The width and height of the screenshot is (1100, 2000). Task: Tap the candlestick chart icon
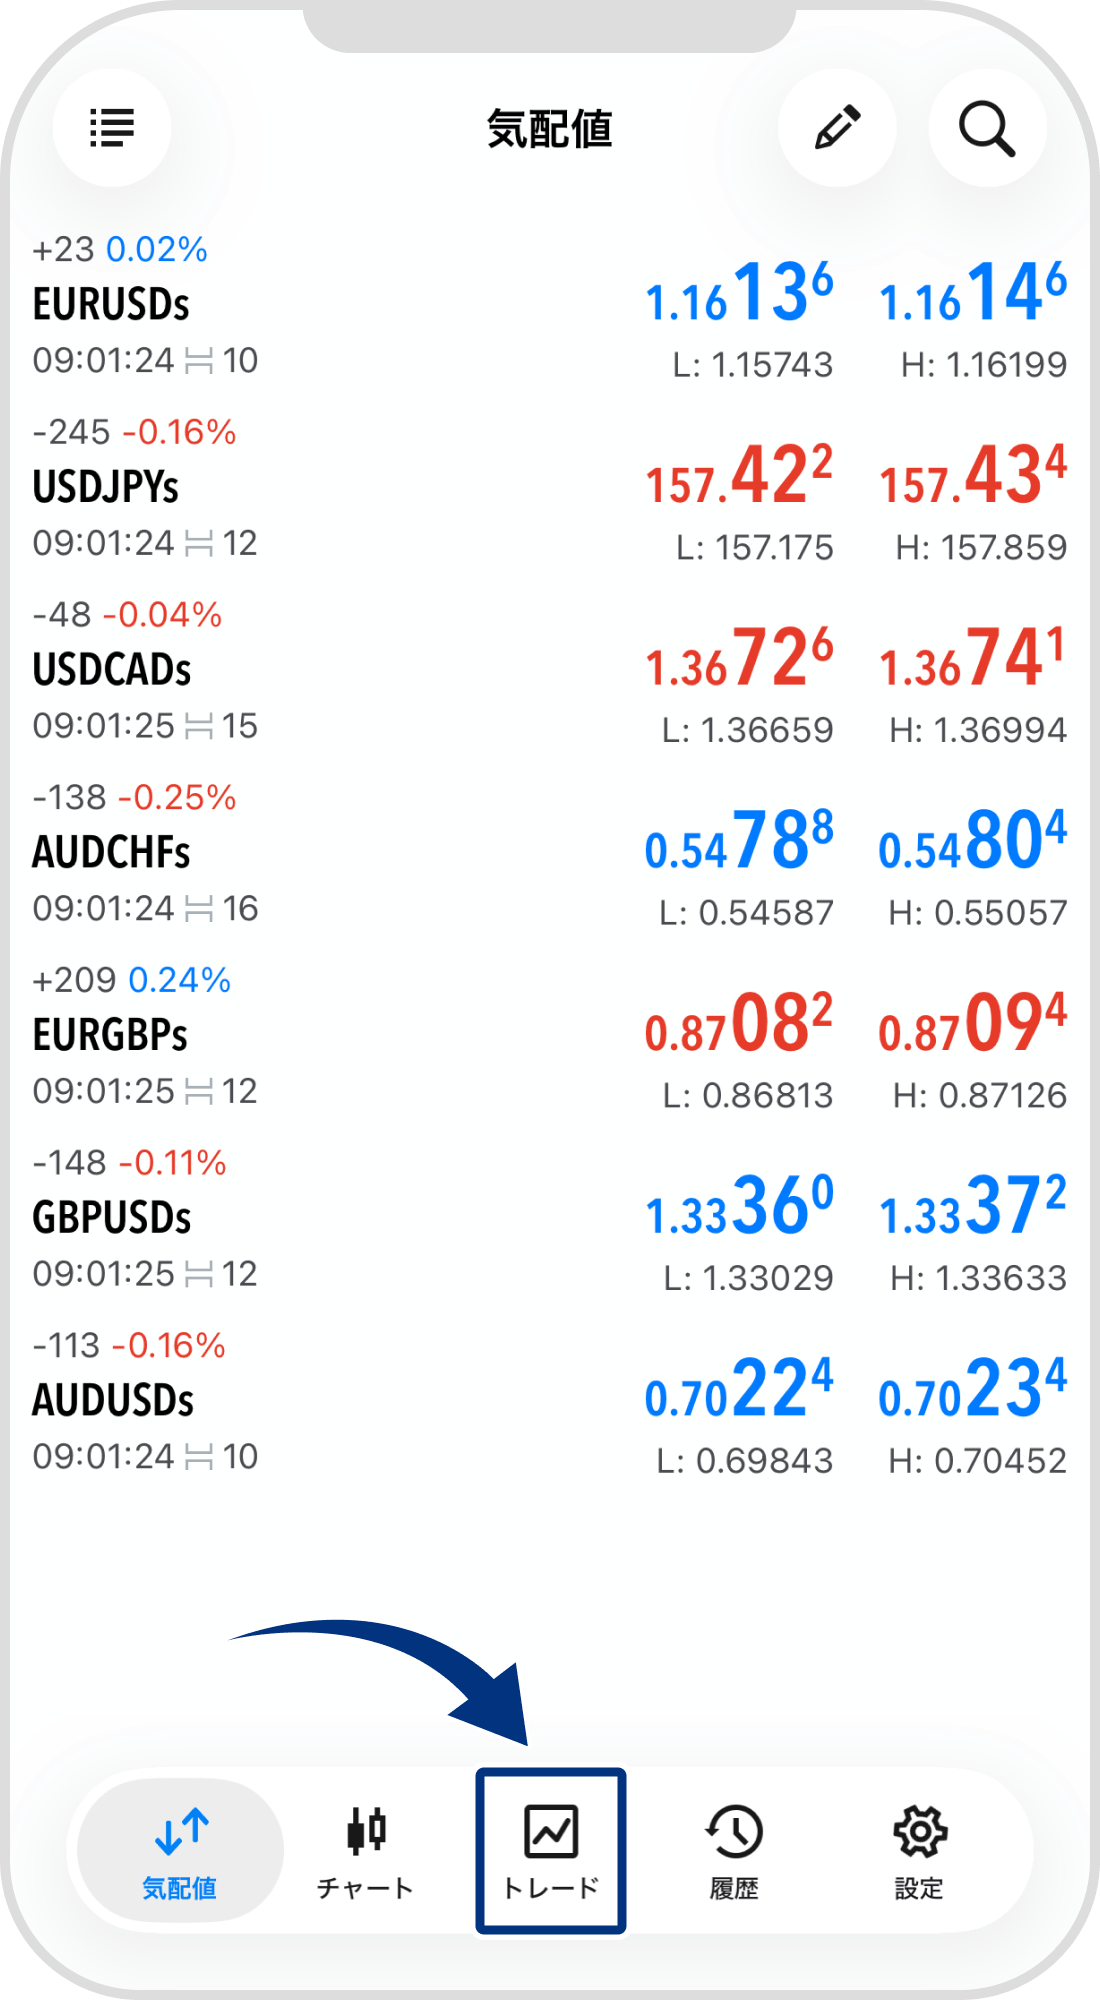pos(366,1831)
